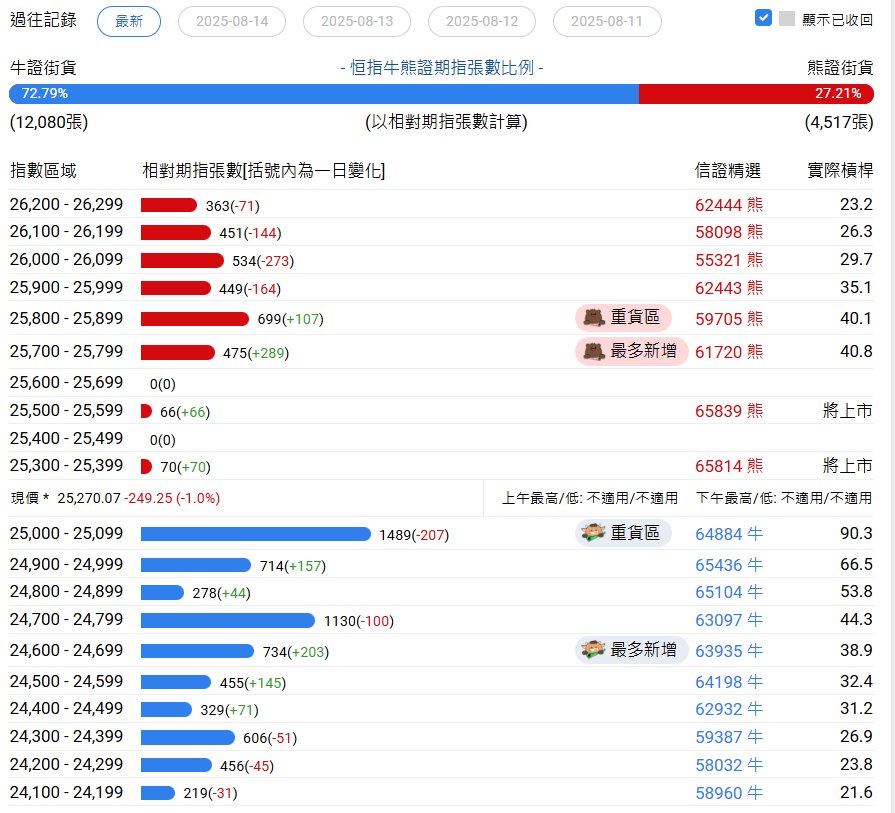This screenshot has height=813, width=895.
Task: Open bear warrant 65839 link
Action: (x=729, y=411)
